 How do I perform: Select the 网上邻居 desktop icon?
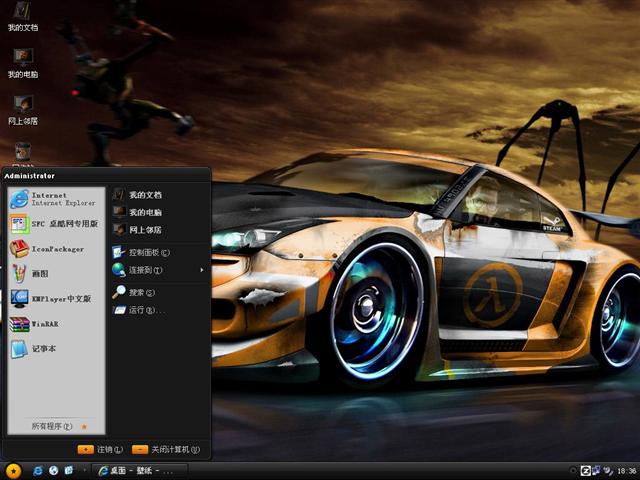[x=22, y=108]
